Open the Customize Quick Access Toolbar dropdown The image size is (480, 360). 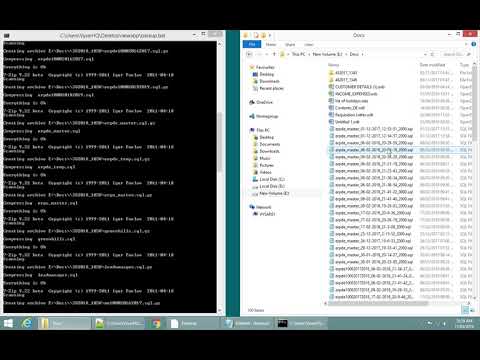[270, 35]
